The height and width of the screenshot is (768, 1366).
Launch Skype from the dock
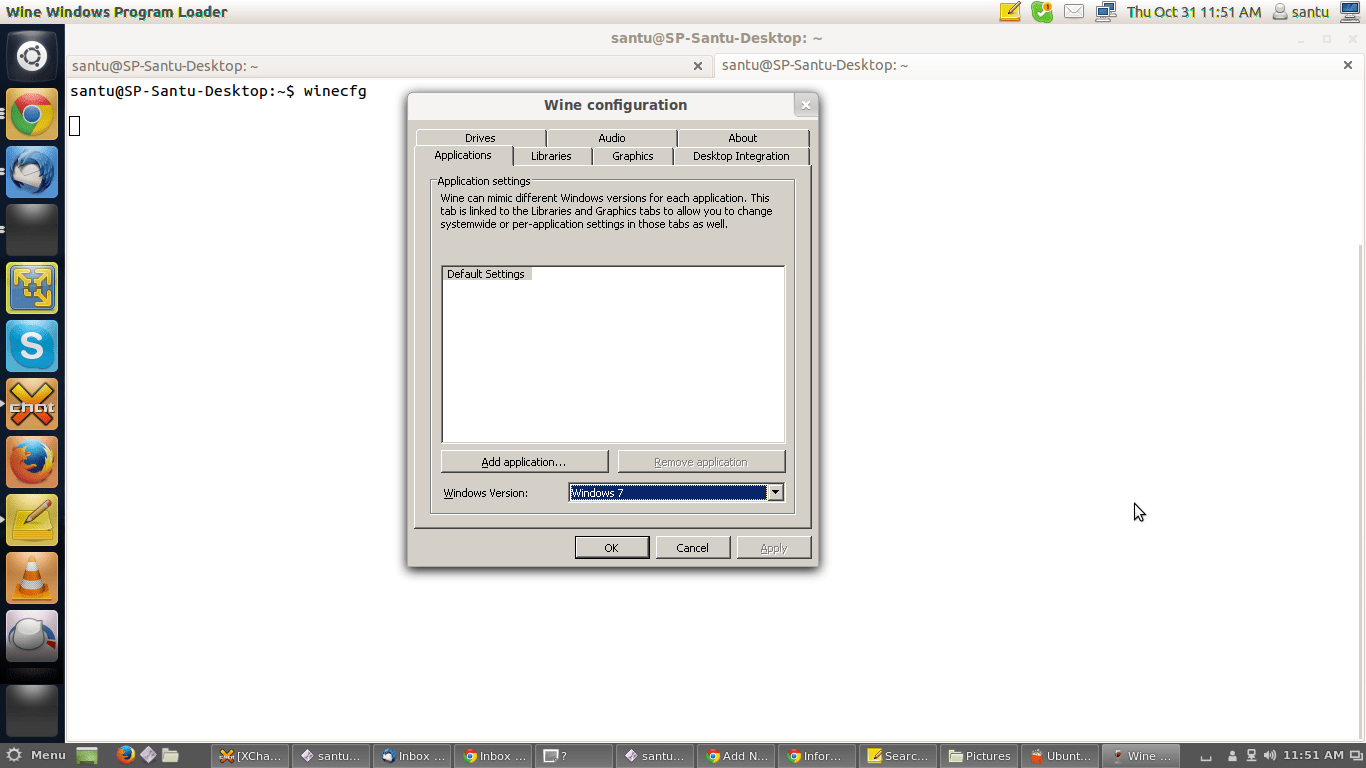tap(32, 346)
